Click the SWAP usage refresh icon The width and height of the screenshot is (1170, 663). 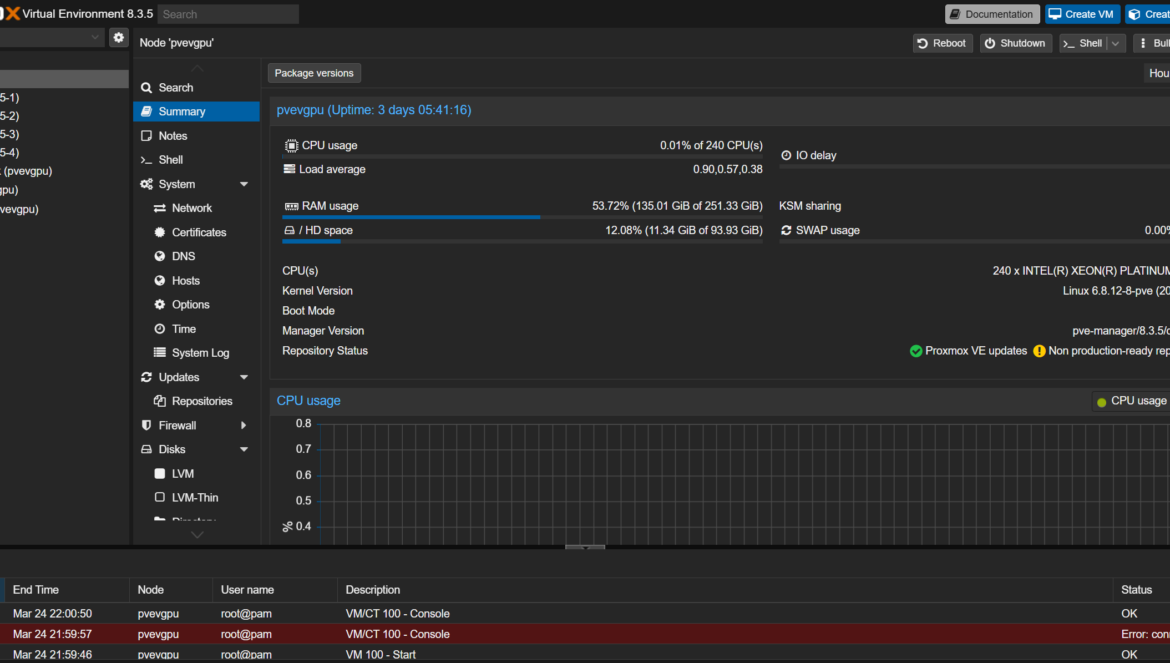click(786, 230)
